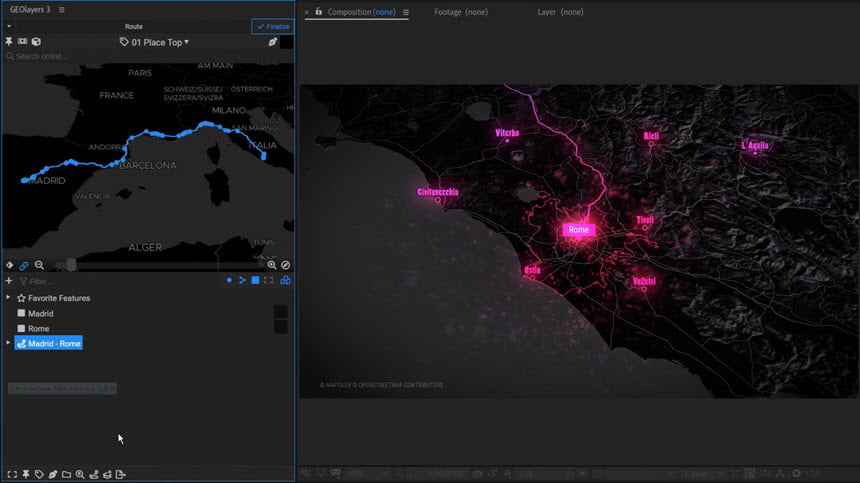Viewport: 860px width, 483px height.
Task: Switch to the Footage (none) tab
Action: pos(461,12)
